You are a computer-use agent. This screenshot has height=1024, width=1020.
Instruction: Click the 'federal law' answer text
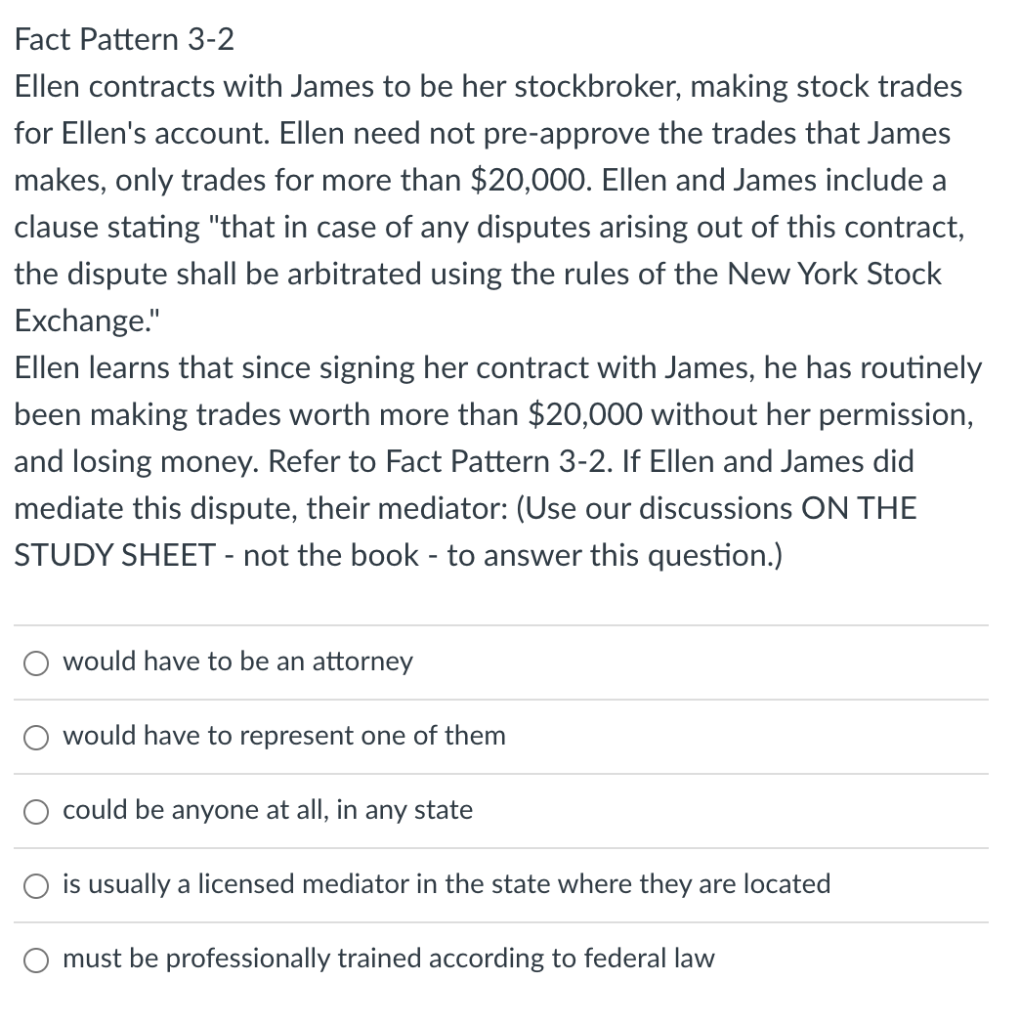coord(388,958)
